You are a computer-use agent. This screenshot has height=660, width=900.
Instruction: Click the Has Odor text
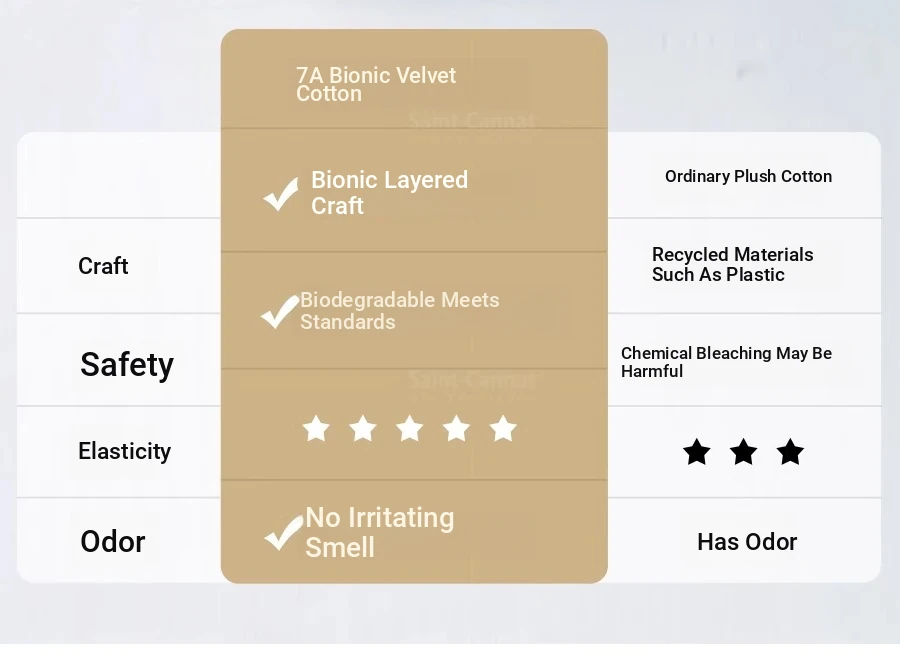747,542
